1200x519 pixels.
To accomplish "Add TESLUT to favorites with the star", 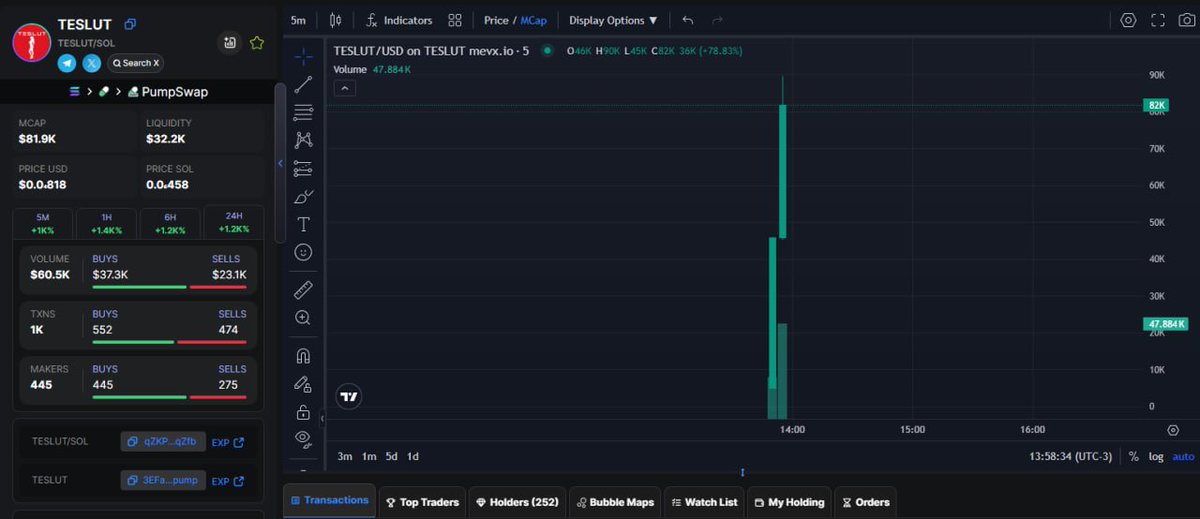I will [257, 43].
